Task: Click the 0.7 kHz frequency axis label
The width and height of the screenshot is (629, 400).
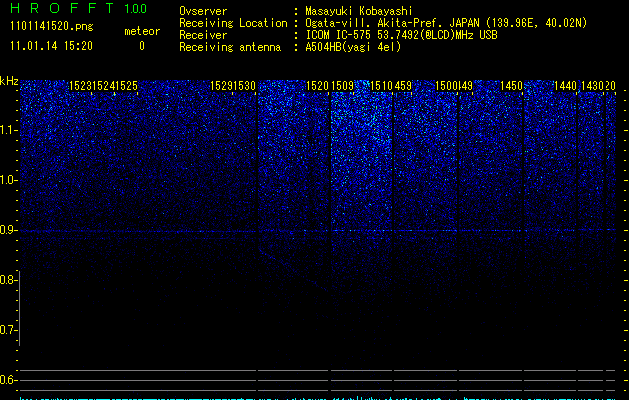Action: (x=8, y=330)
